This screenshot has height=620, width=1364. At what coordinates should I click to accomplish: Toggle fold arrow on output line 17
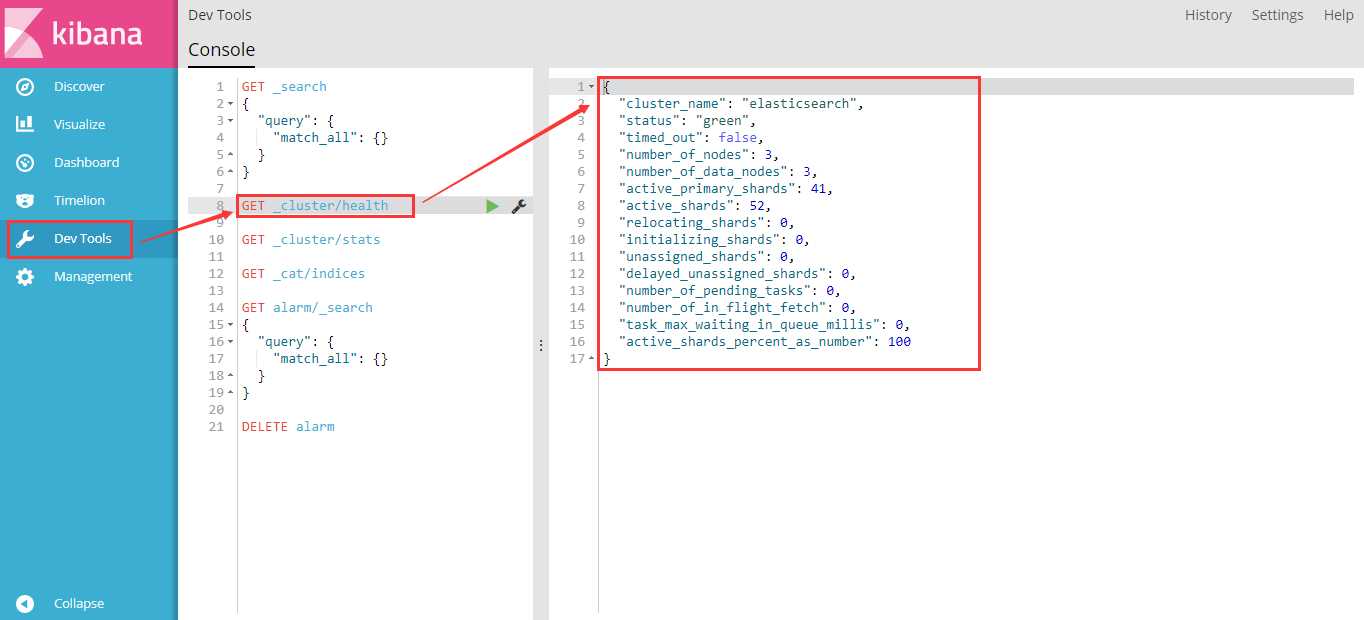pos(592,359)
